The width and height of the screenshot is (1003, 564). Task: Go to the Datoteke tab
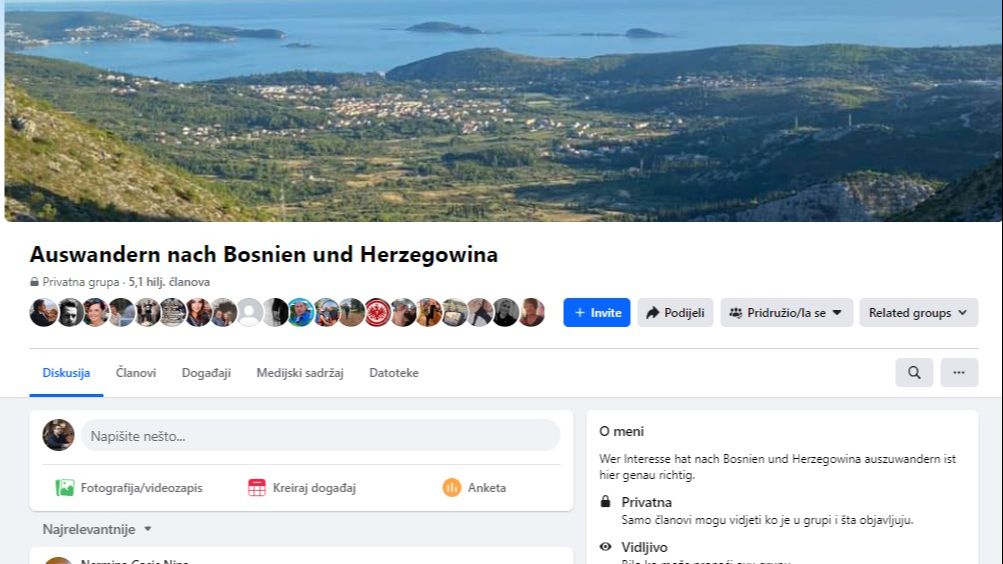pos(394,373)
